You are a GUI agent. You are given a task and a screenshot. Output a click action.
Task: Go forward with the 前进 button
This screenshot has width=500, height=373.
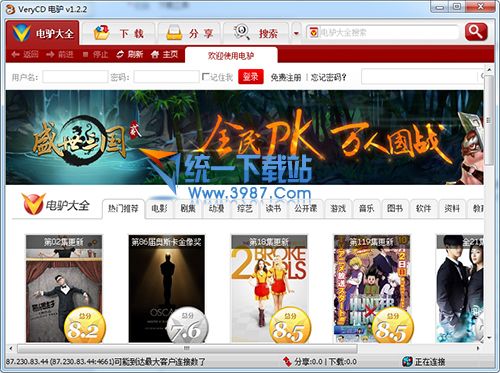click(x=60, y=54)
